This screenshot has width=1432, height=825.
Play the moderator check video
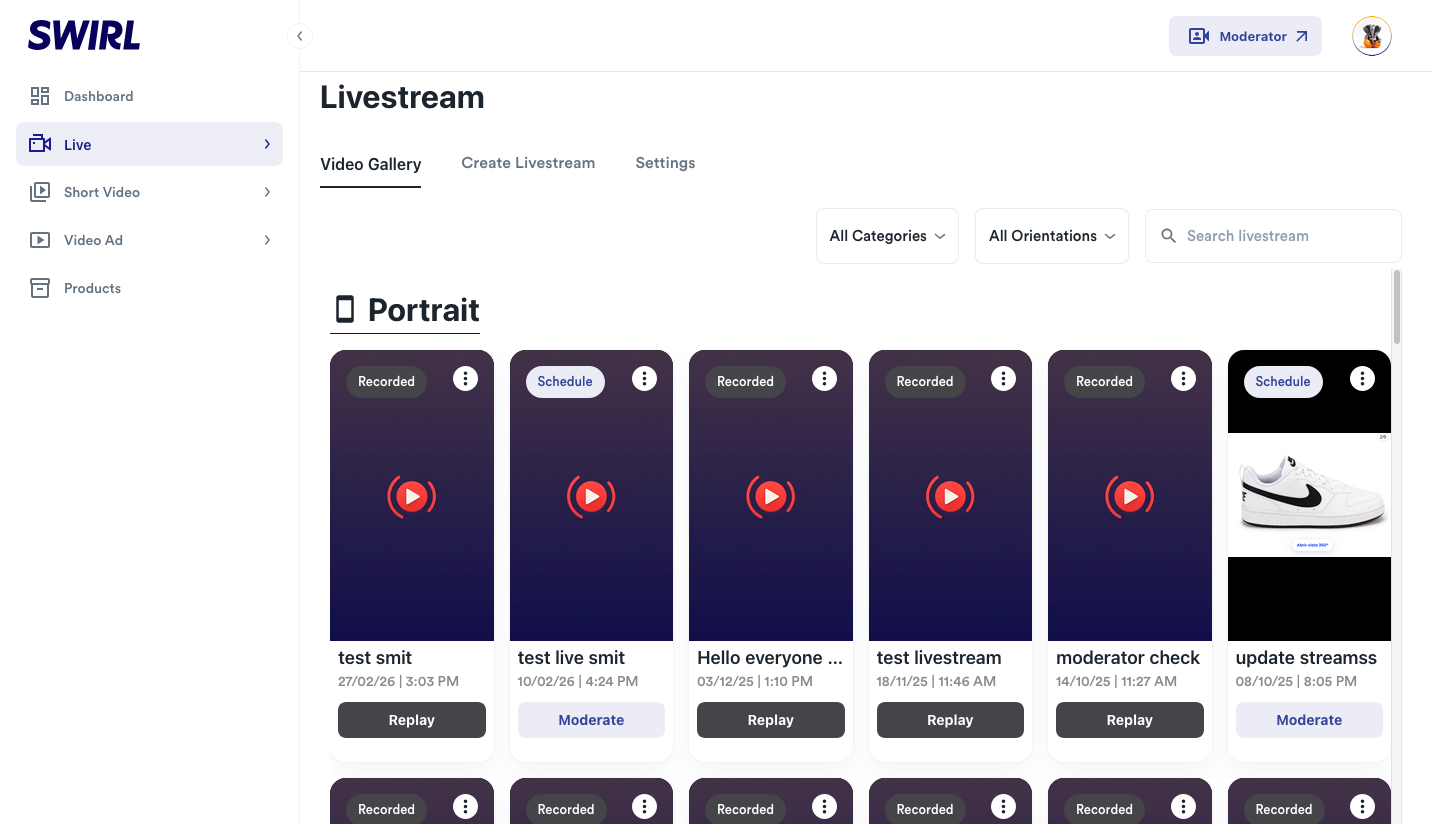pos(1130,496)
